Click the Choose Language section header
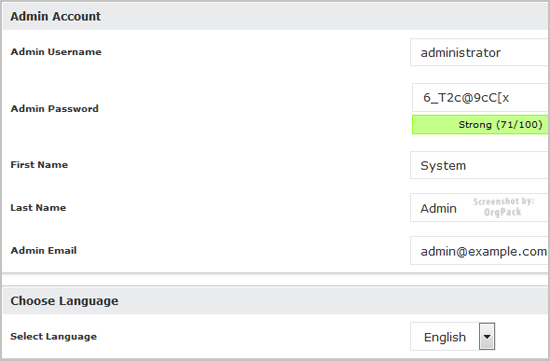 (x=276, y=301)
